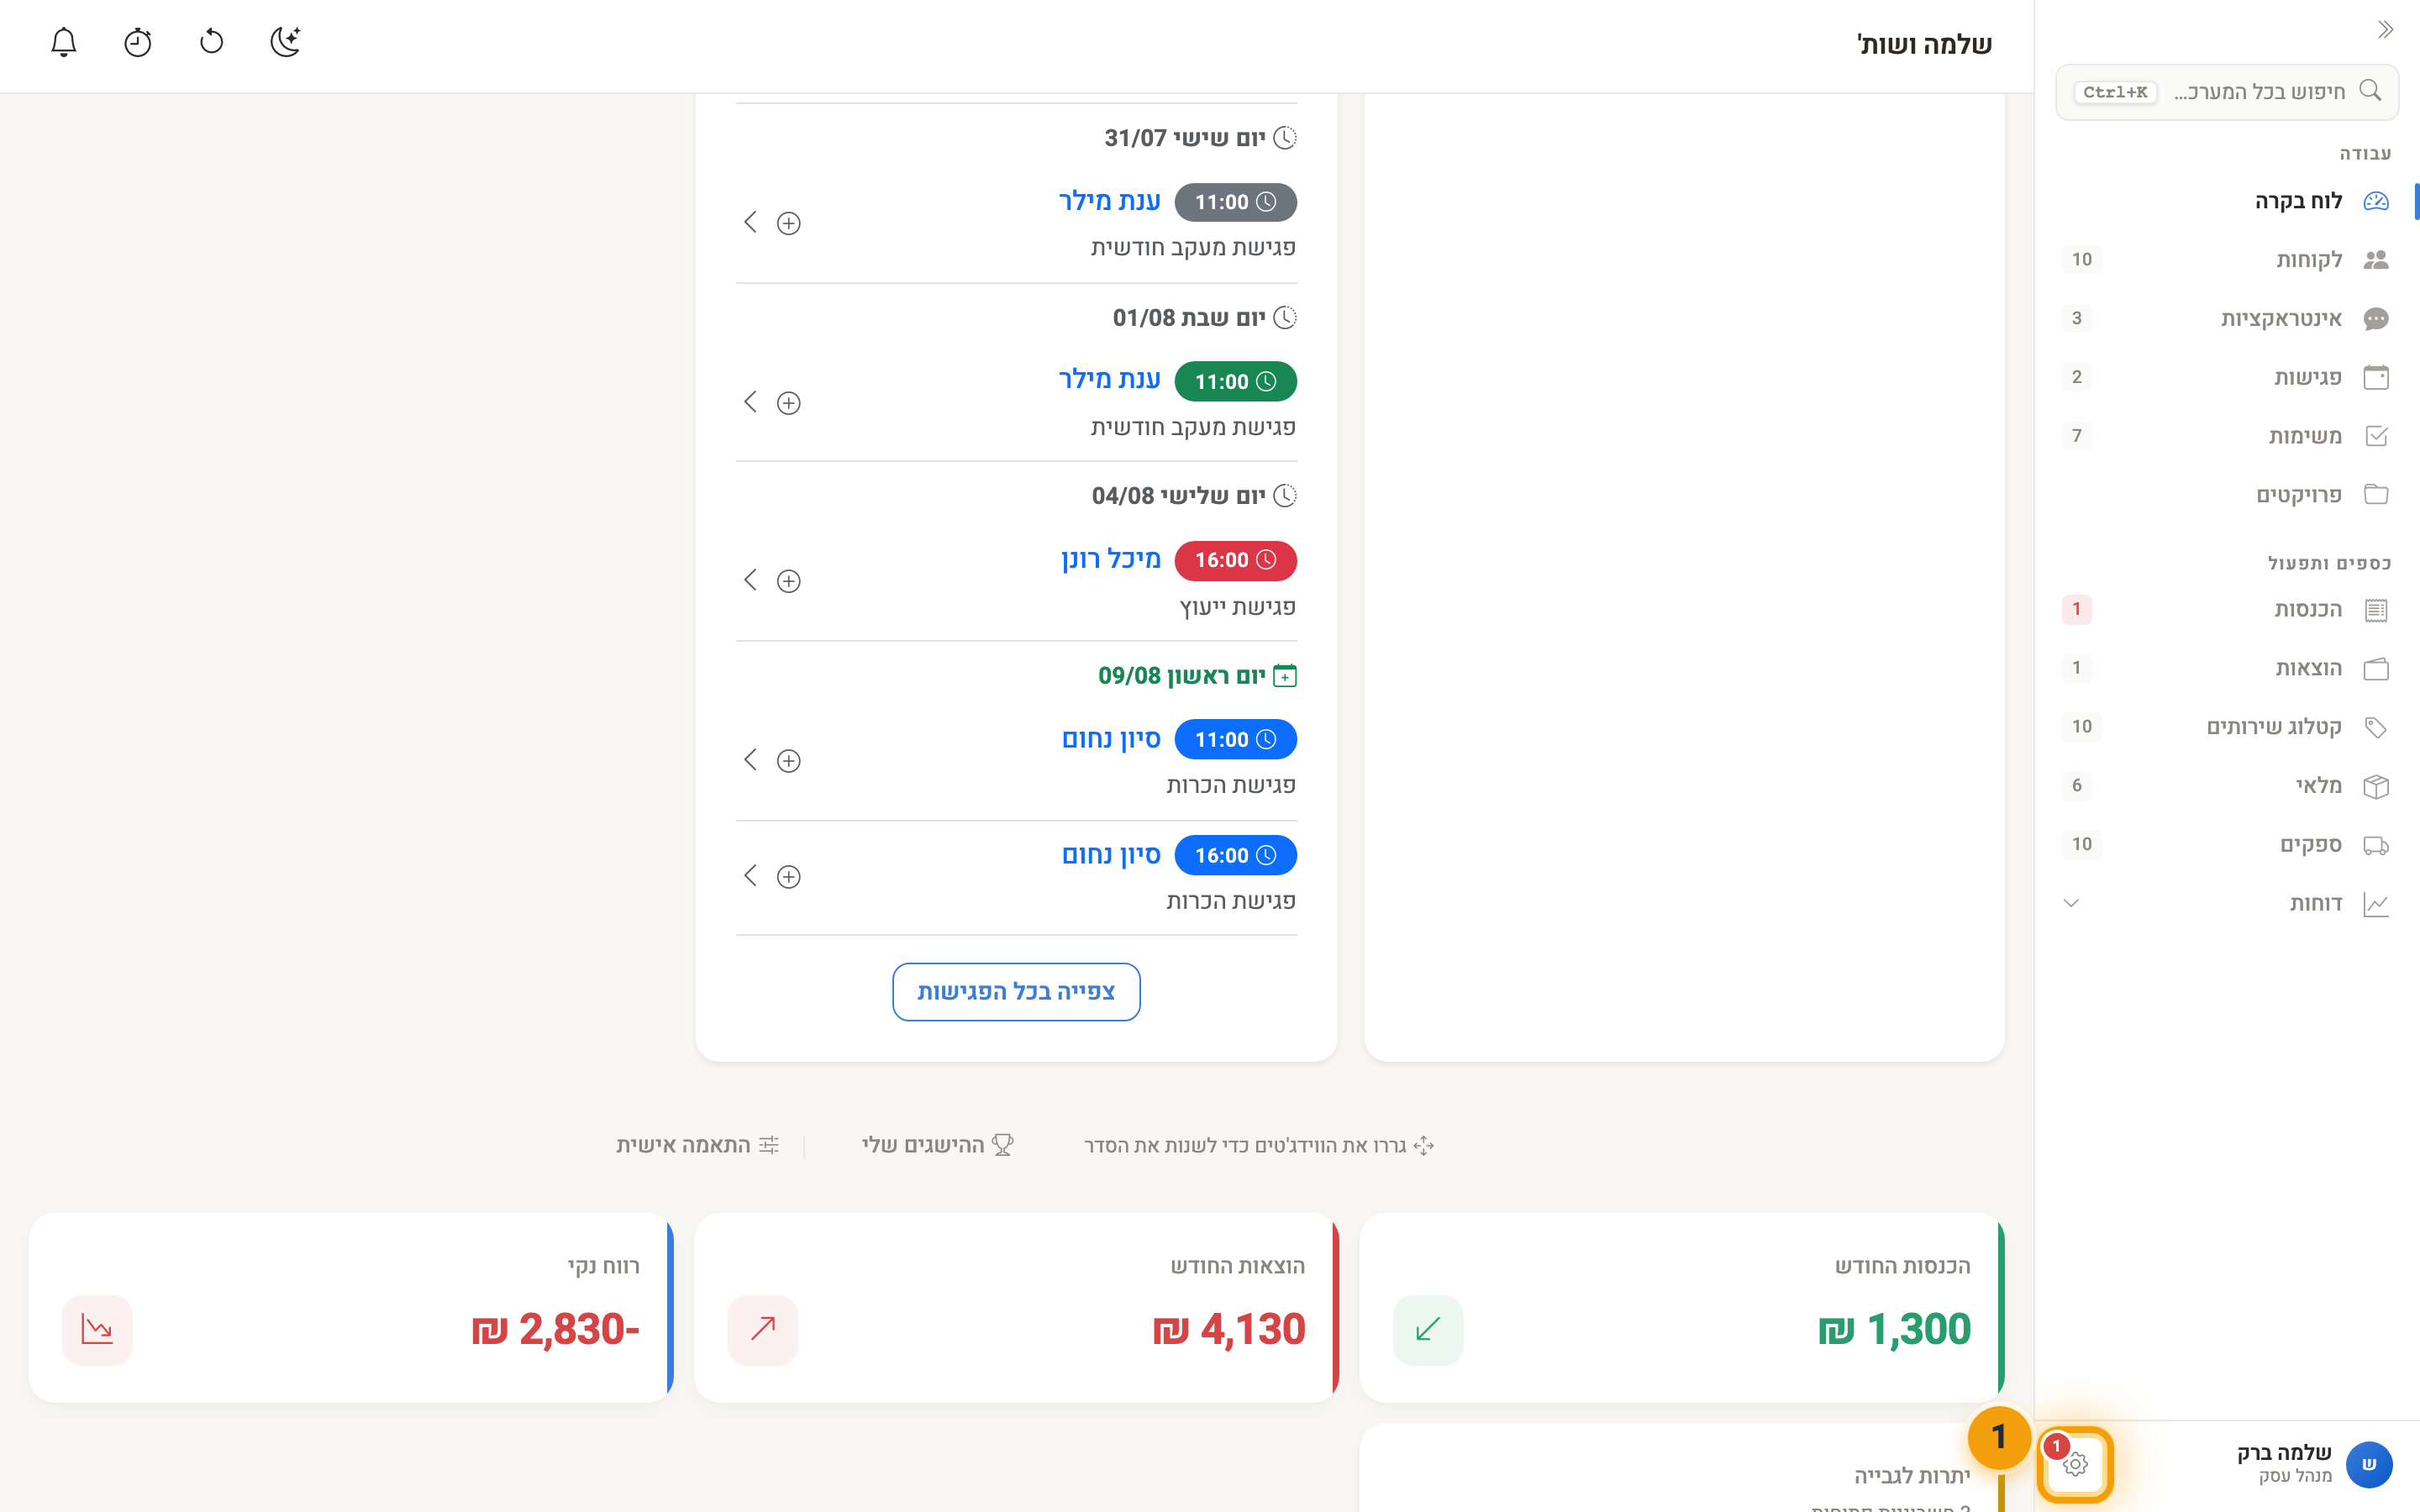Image resolution: width=2420 pixels, height=1512 pixels.
Task: Expand chevron on סיון נחום 16:00 meeting
Action: click(751, 876)
